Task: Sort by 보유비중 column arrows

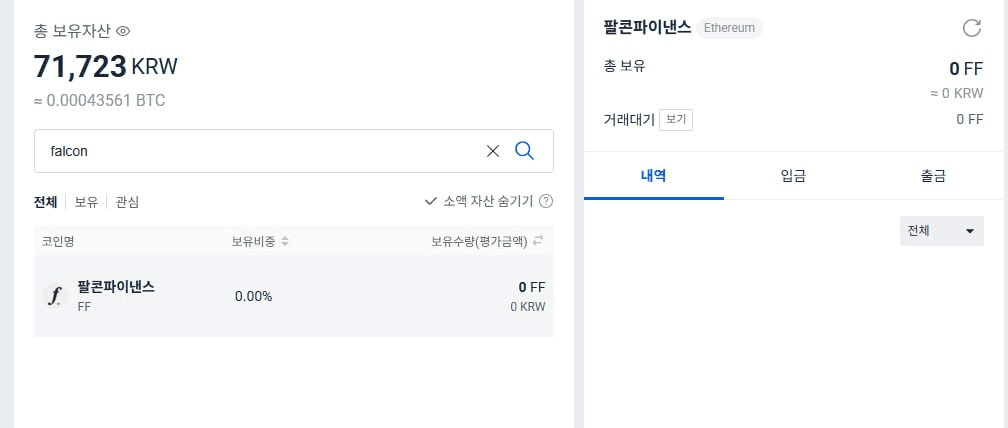Action: pyautogui.click(x=285, y=242)
